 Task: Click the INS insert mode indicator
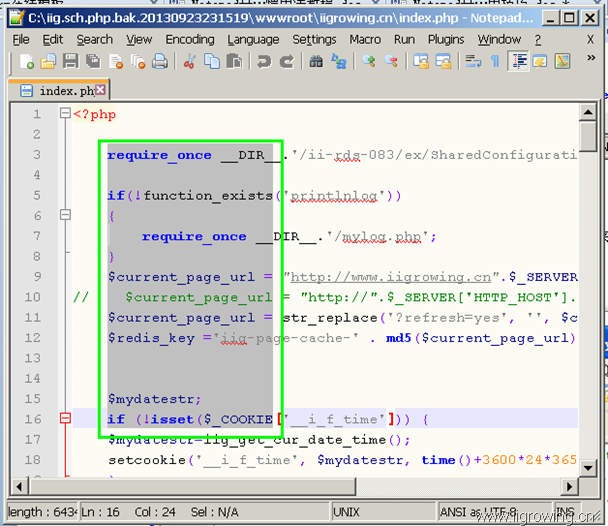566,512
